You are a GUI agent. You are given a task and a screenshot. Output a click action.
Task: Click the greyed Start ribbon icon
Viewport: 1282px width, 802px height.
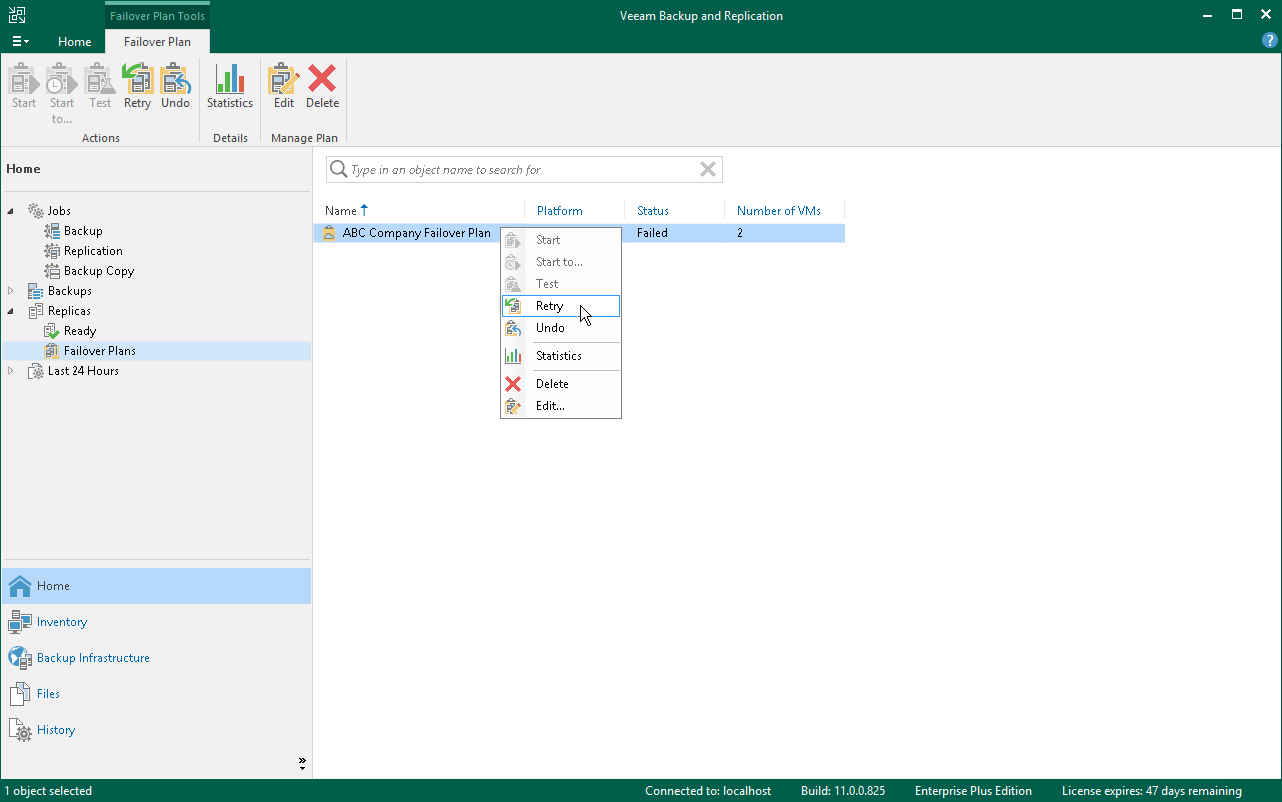(x=24, y=79)
